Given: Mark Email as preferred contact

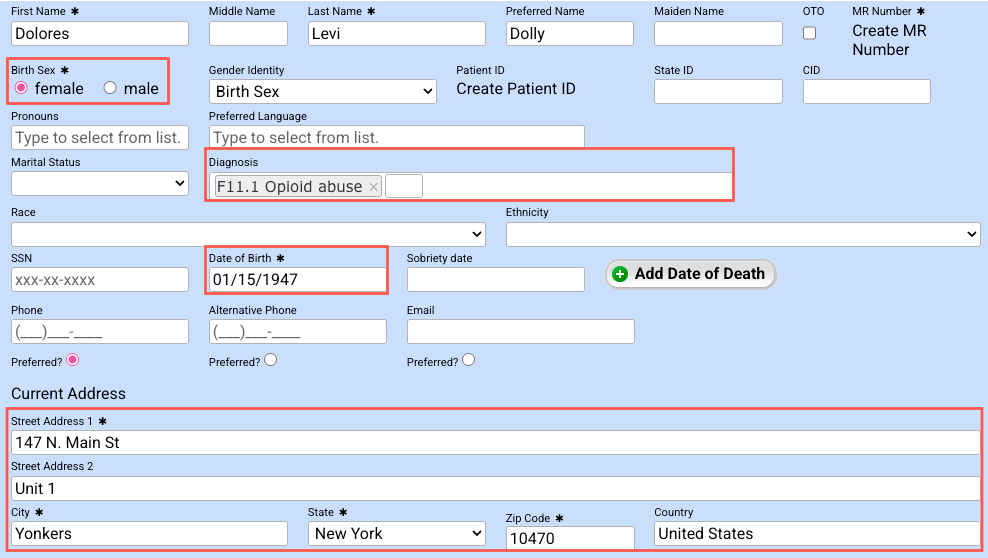Looking at the screenshot, I should click(x=468, y=360).
